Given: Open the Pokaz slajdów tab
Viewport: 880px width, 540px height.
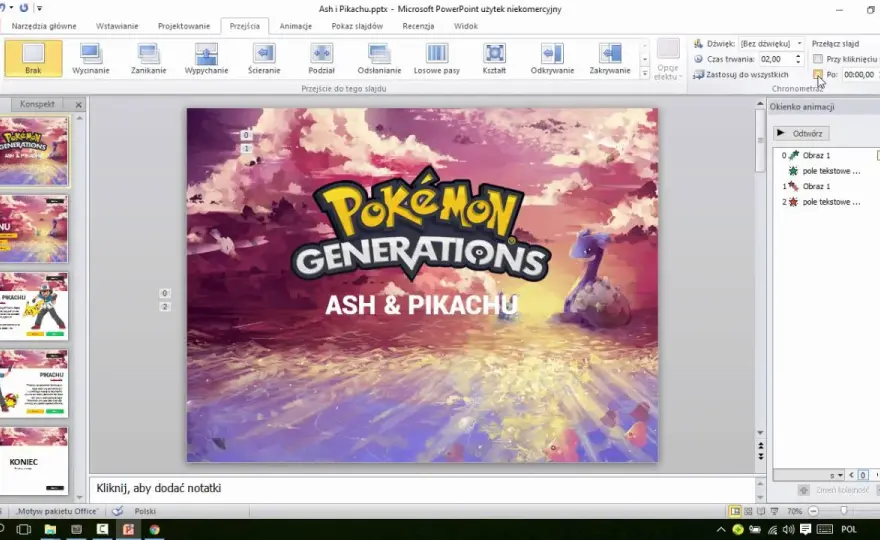Looking at the screenshot, I should click(x=357, y=26).
